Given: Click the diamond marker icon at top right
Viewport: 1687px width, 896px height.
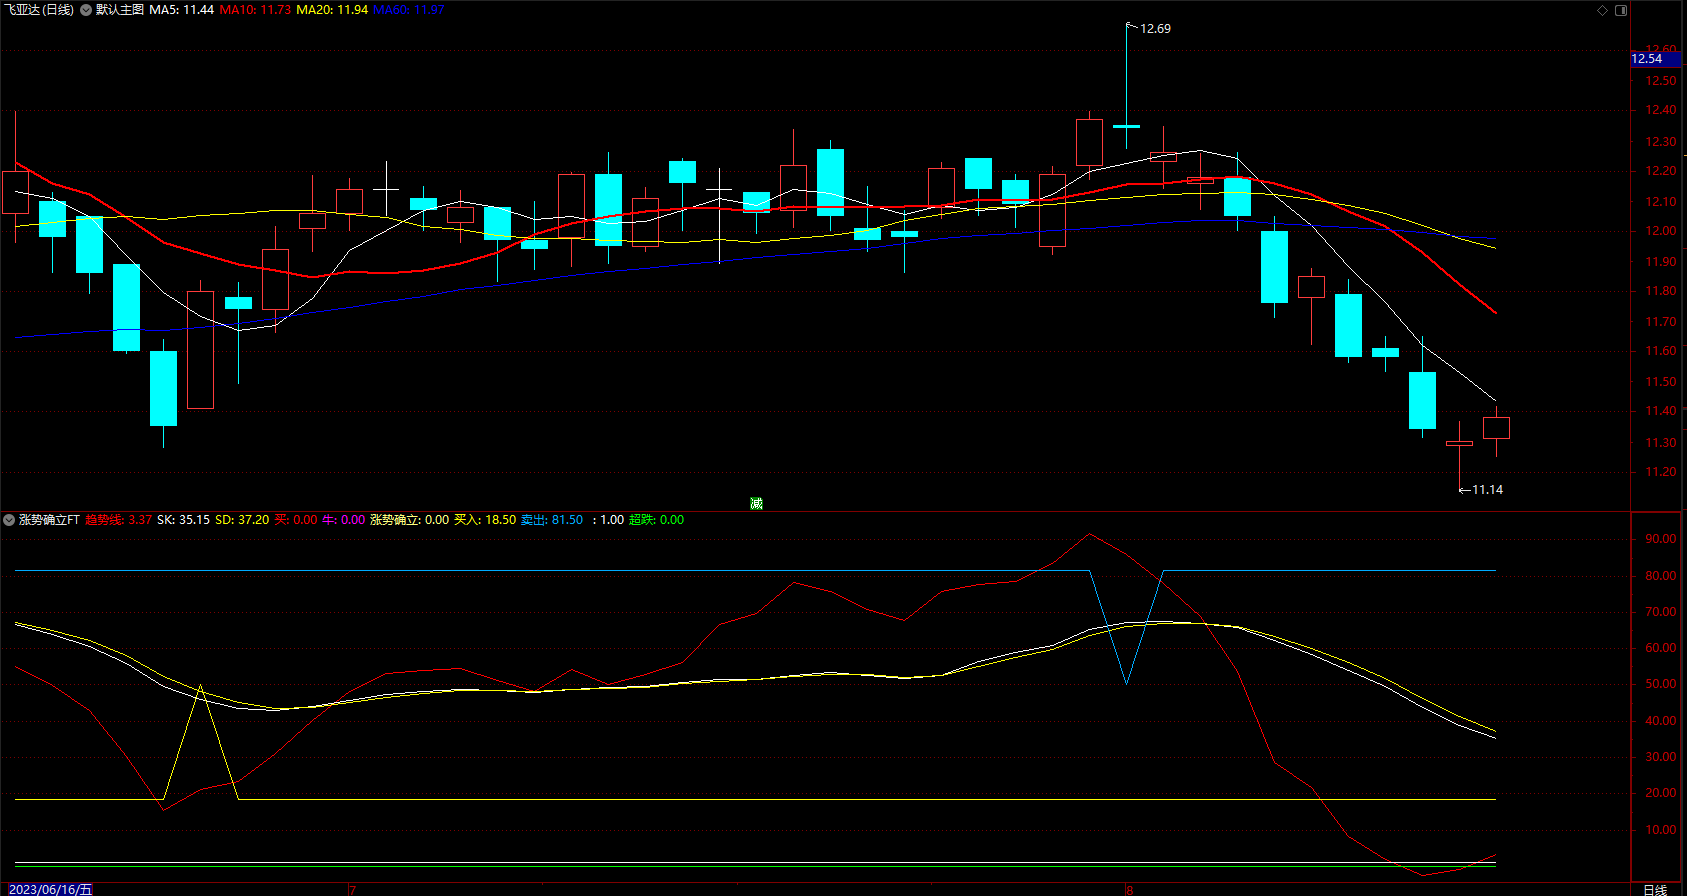Looking at the screenshot, I should 1602,10.
